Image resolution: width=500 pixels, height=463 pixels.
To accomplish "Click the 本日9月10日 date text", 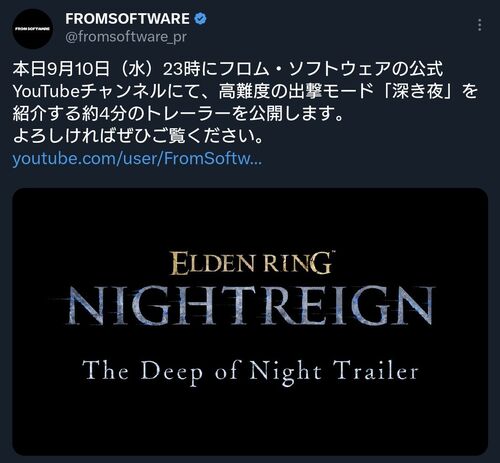I will click(x=61, y=69).
